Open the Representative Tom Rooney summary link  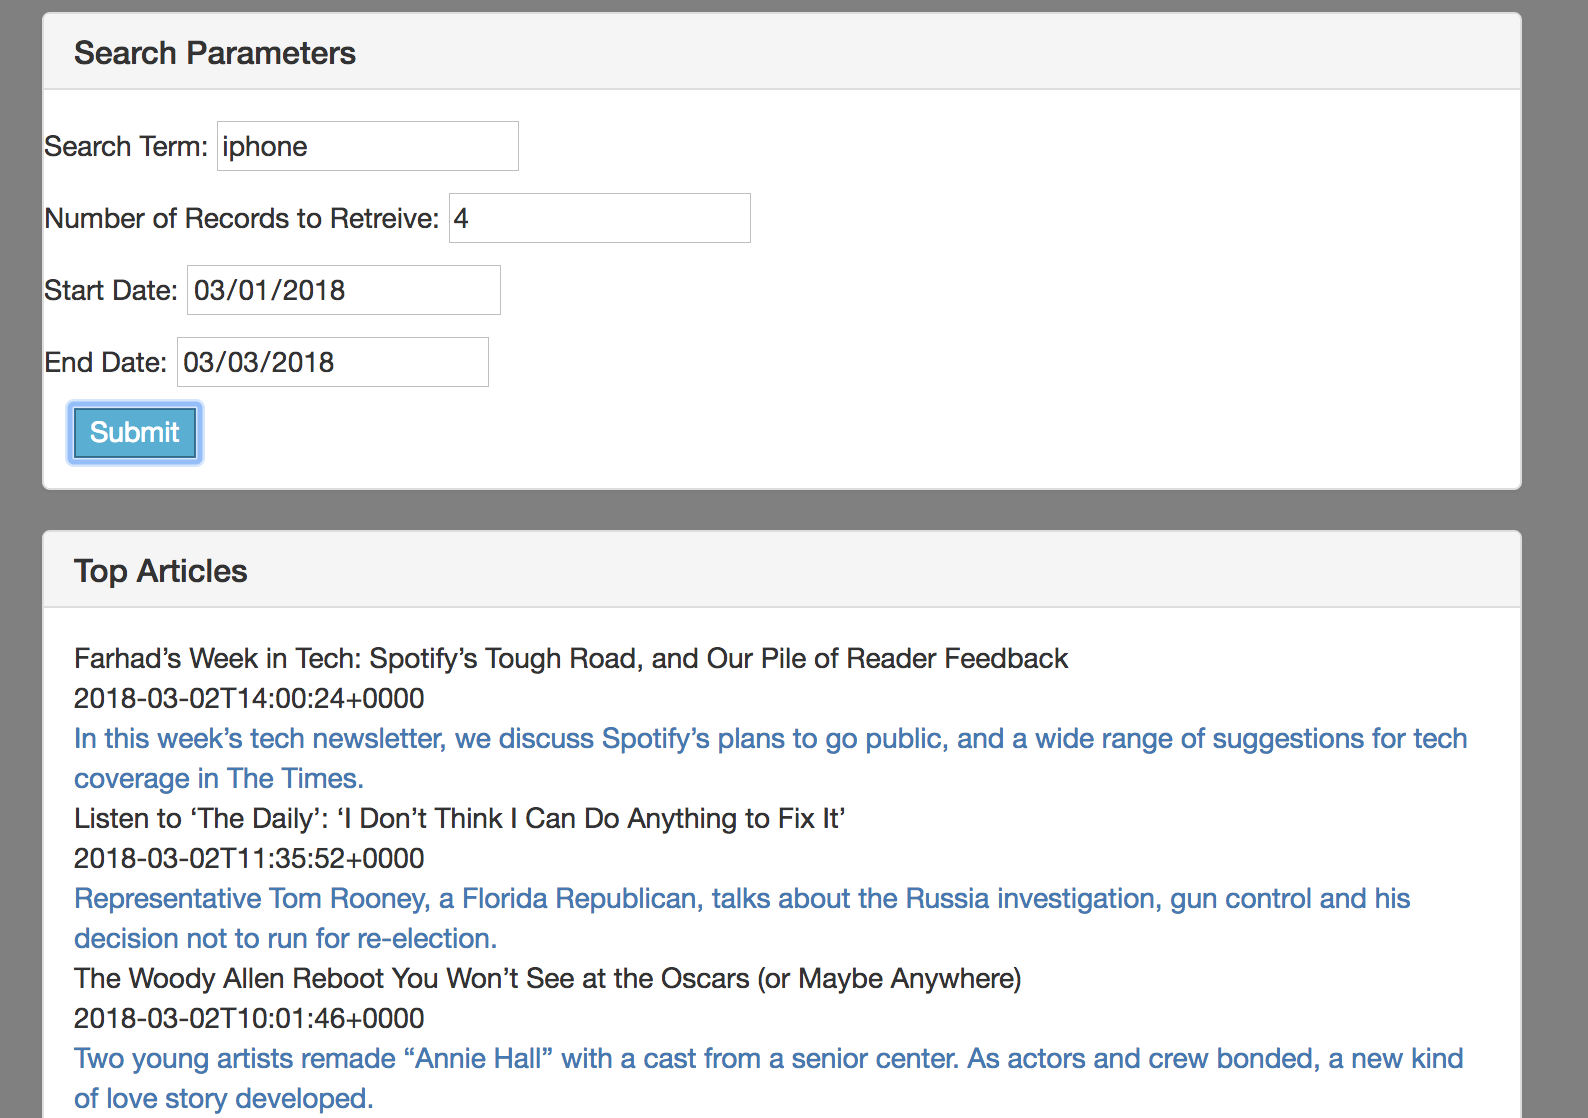point(741,899)
